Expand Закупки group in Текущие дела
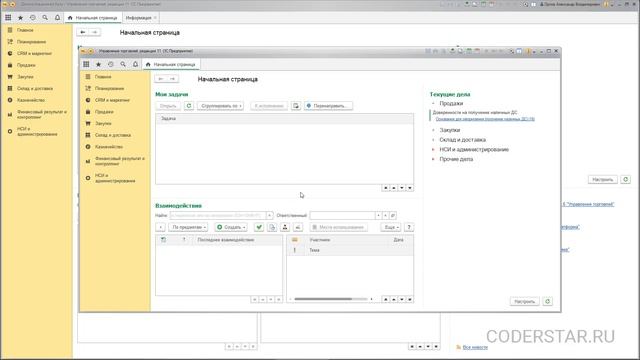This screenshot has width=640, height=360. pos(433,130)
